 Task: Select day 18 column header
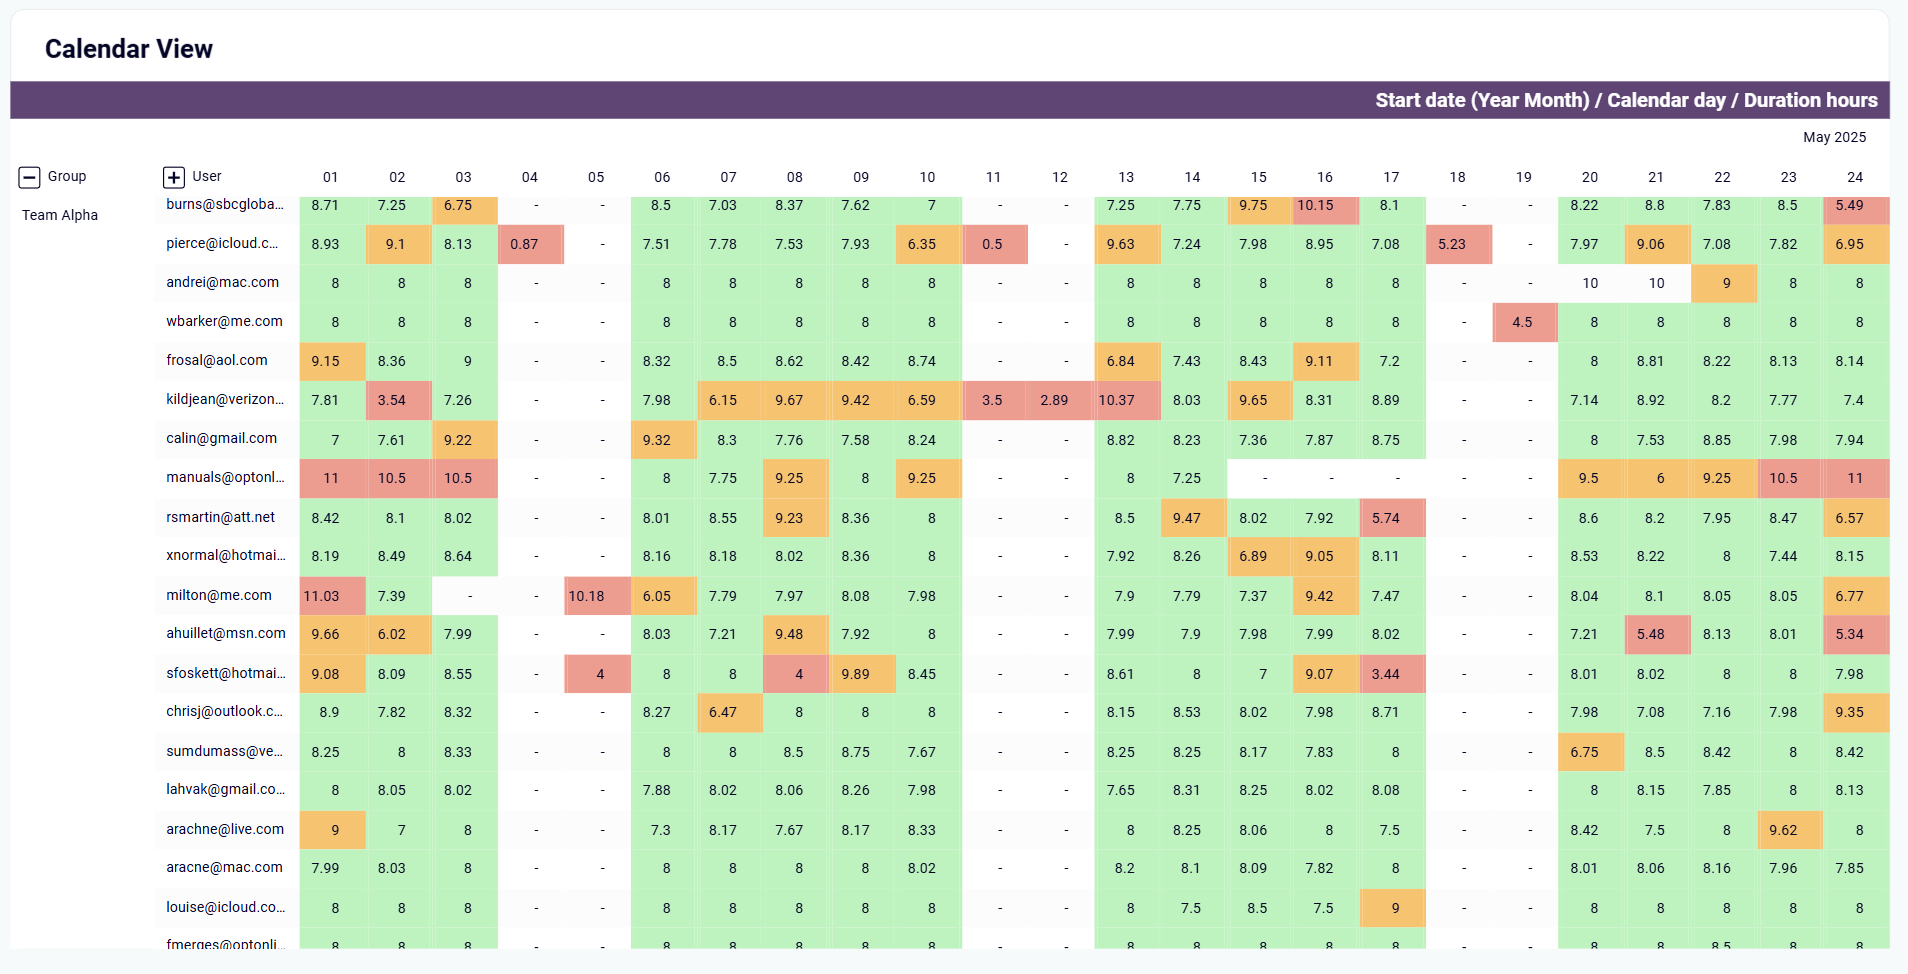[1458, 177]
